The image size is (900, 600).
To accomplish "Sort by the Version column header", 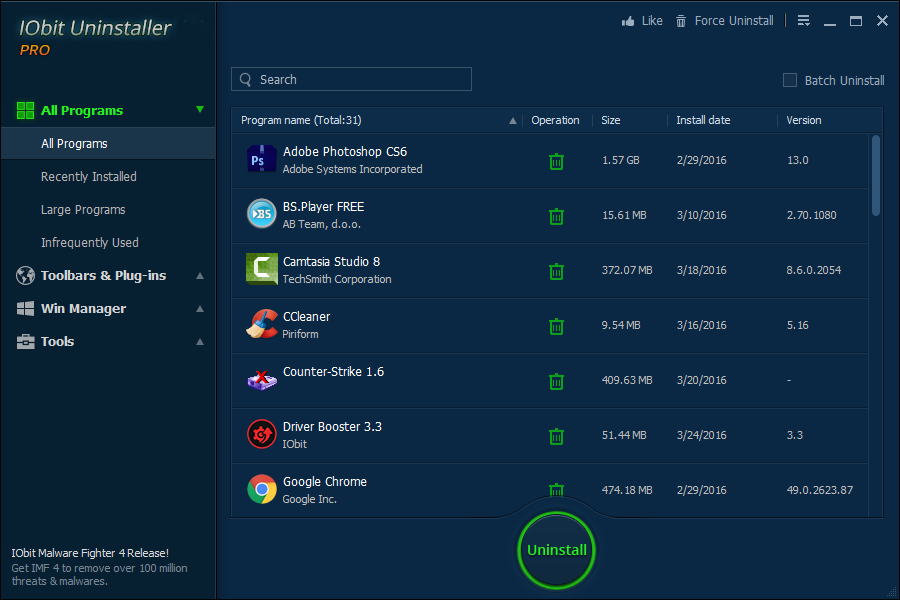I will [x=804, y=120].
